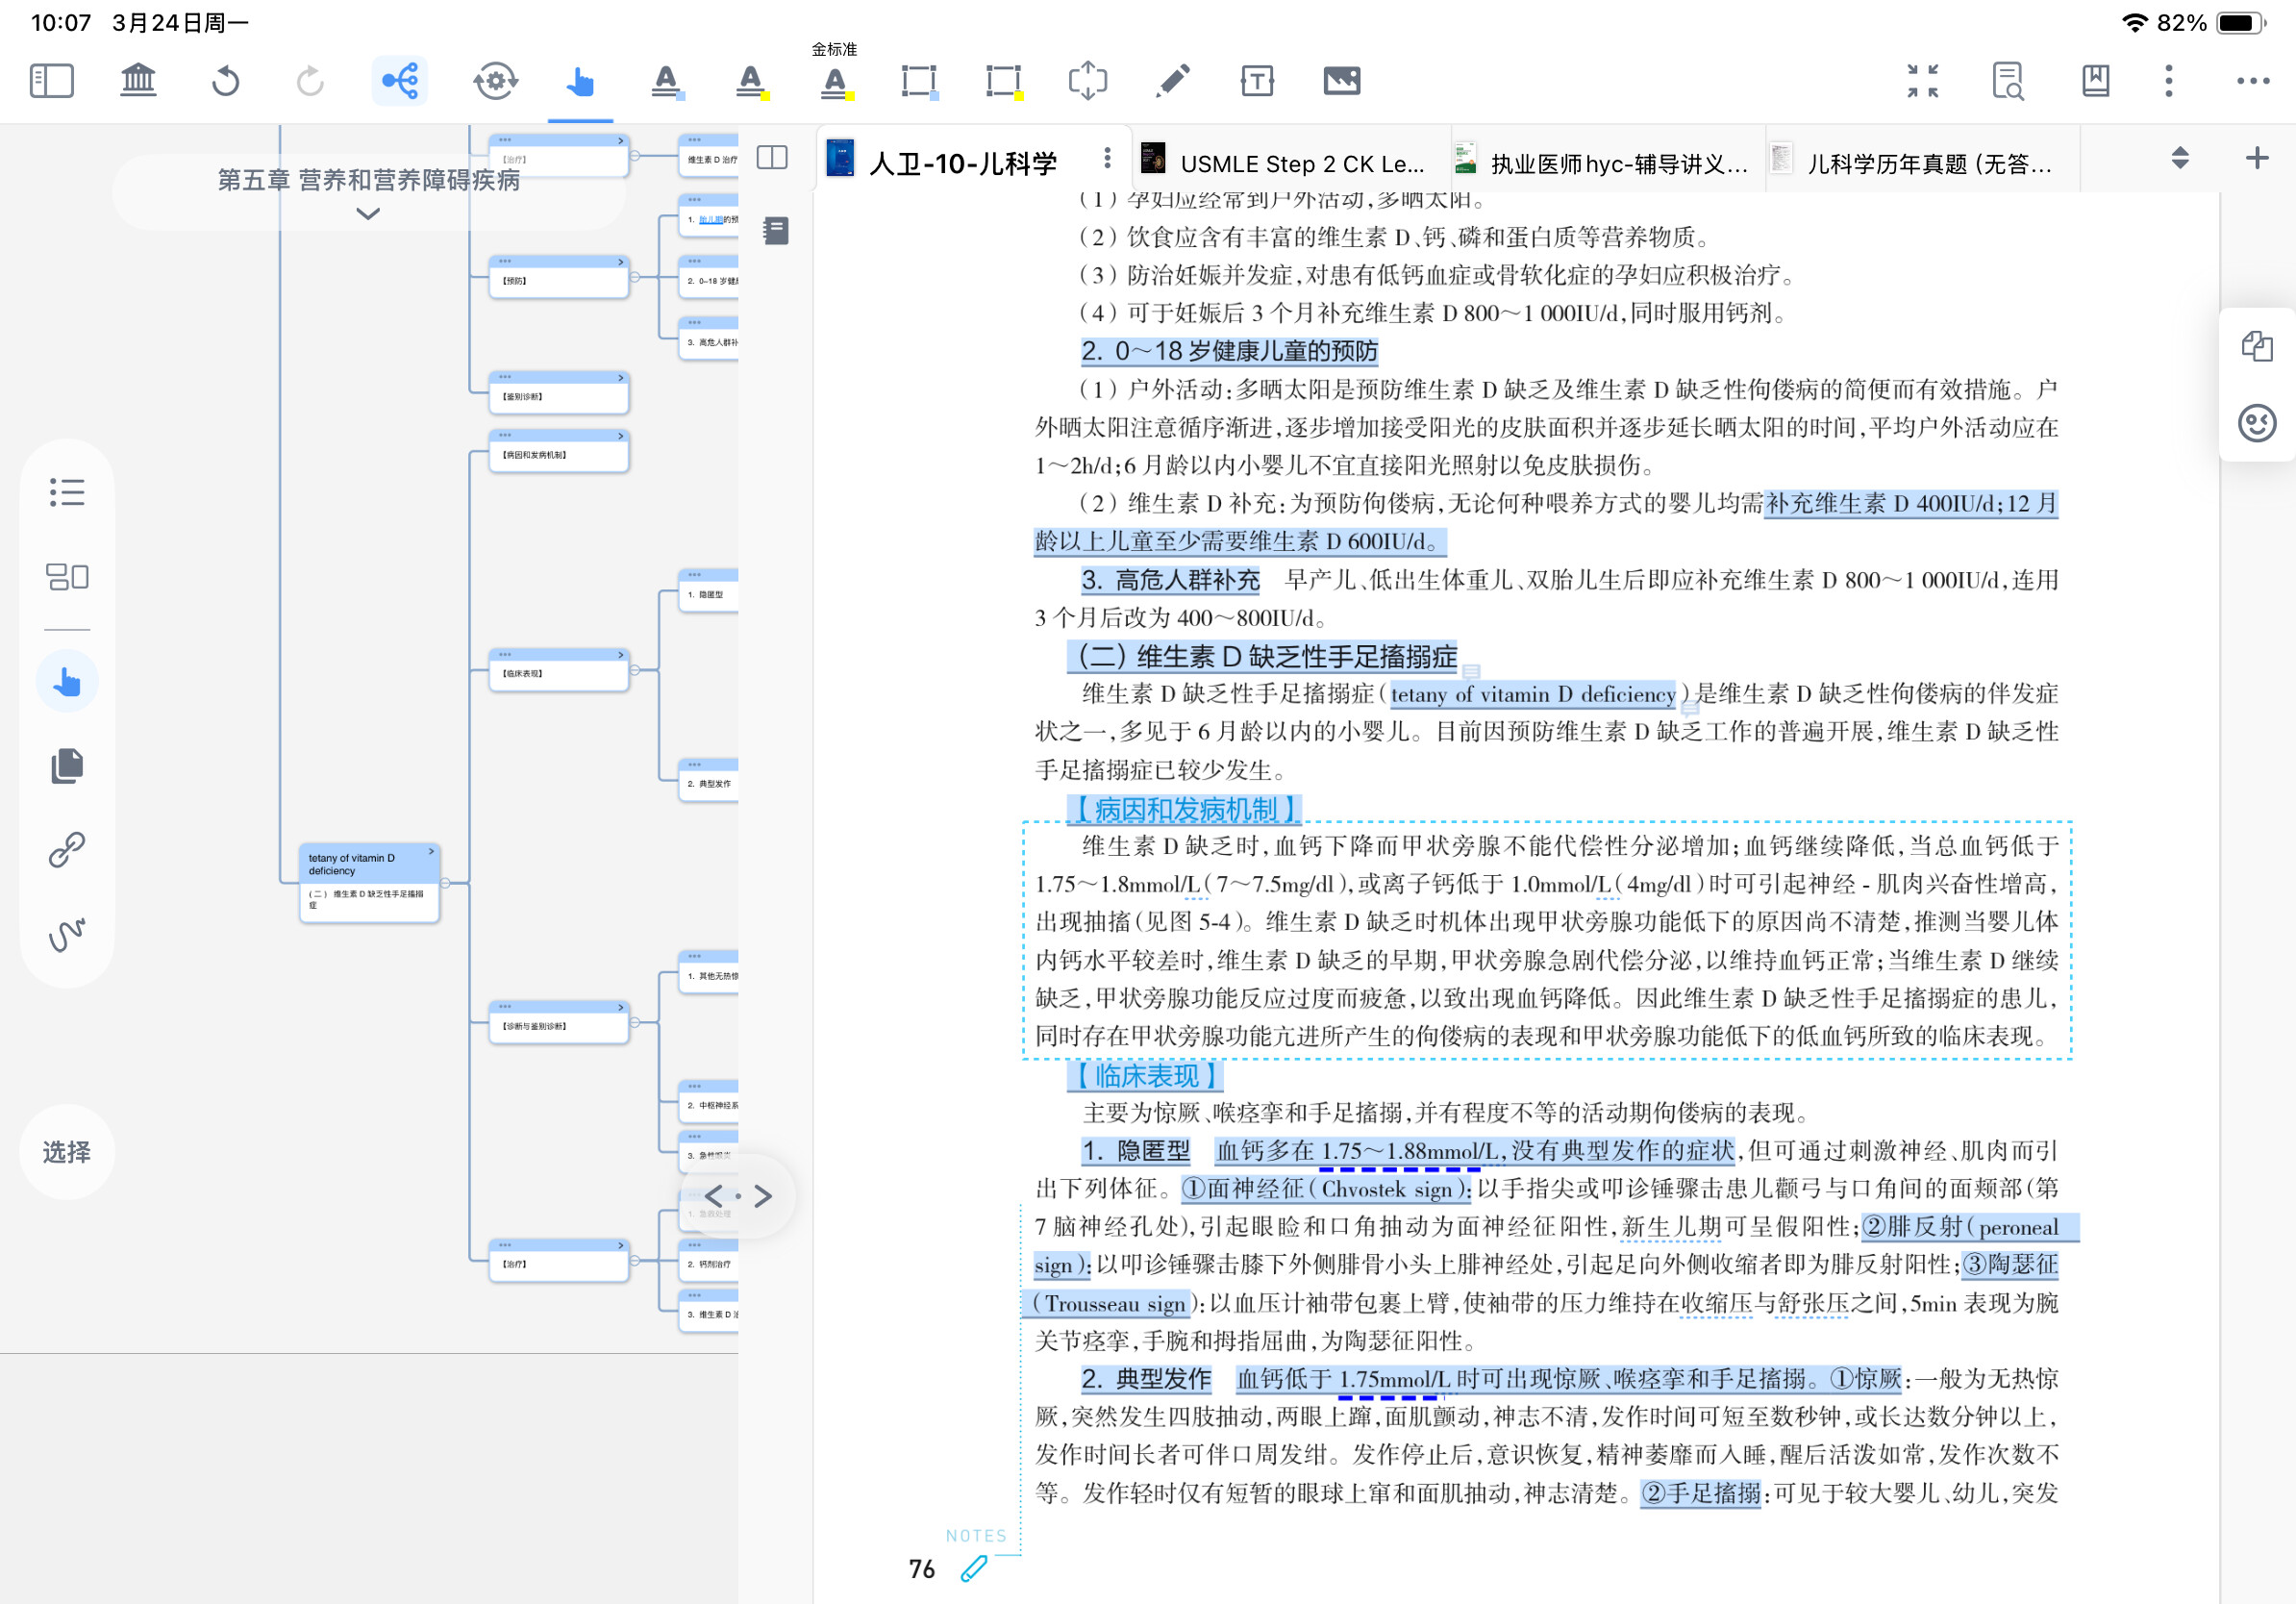Open the horizontal ellipsis more menu
The width and height of the screenshot is (2296, 1604).
2253,81
